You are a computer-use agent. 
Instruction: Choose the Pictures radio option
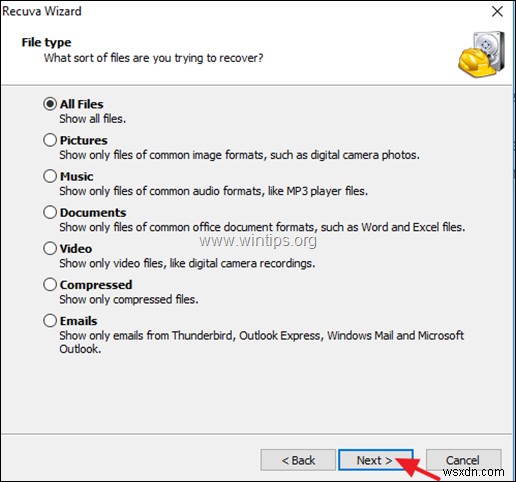point(50,140)
